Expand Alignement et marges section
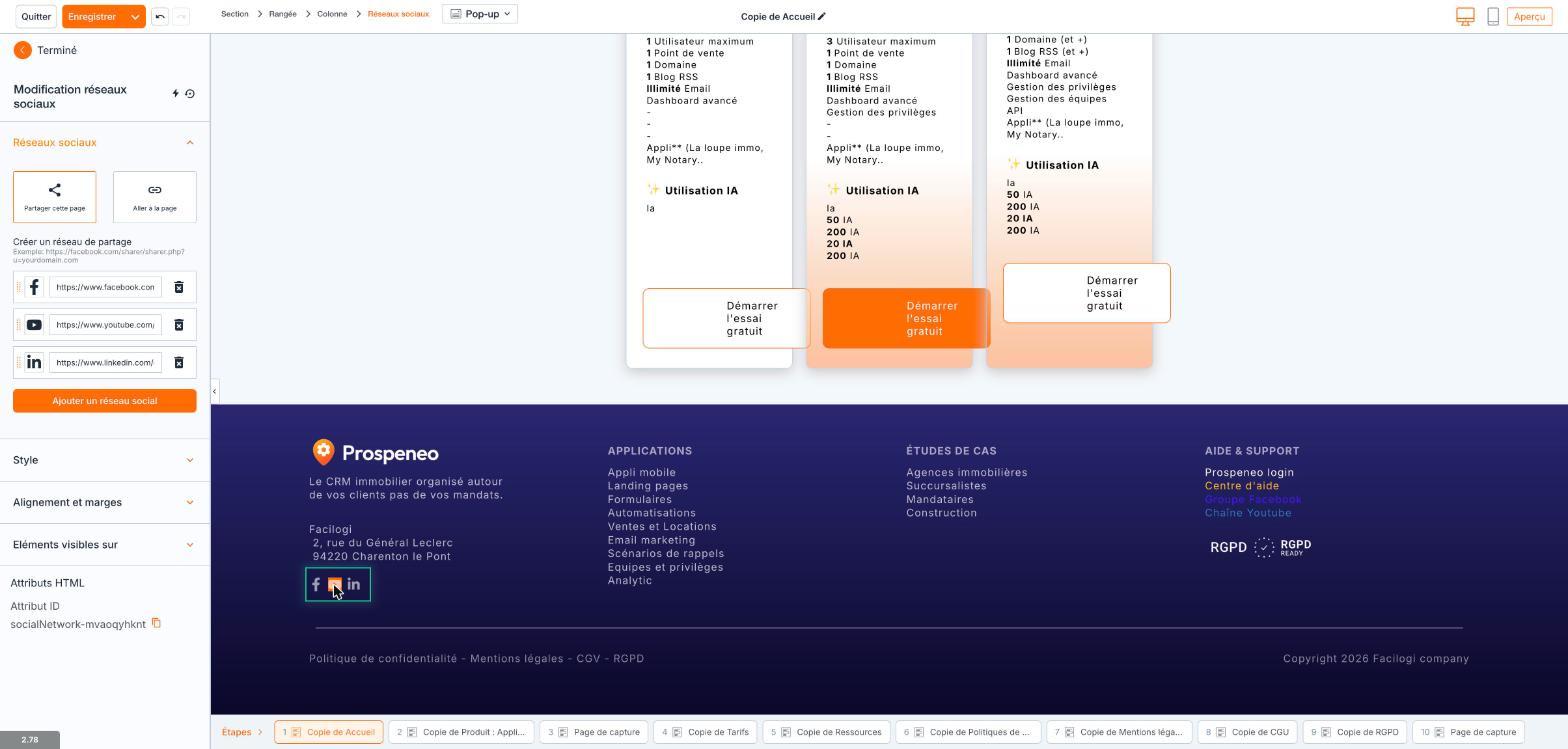 [x=105, y=502]
